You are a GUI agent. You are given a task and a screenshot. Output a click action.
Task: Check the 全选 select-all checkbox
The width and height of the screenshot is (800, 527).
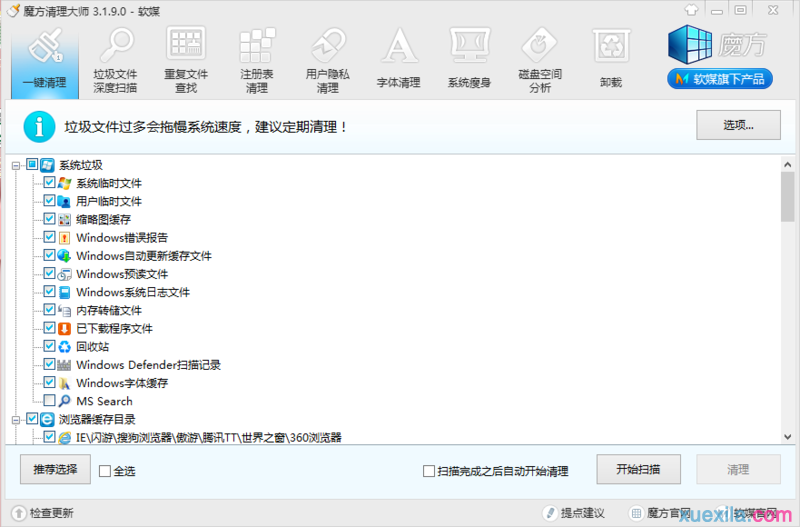click(x=105, y=471)
